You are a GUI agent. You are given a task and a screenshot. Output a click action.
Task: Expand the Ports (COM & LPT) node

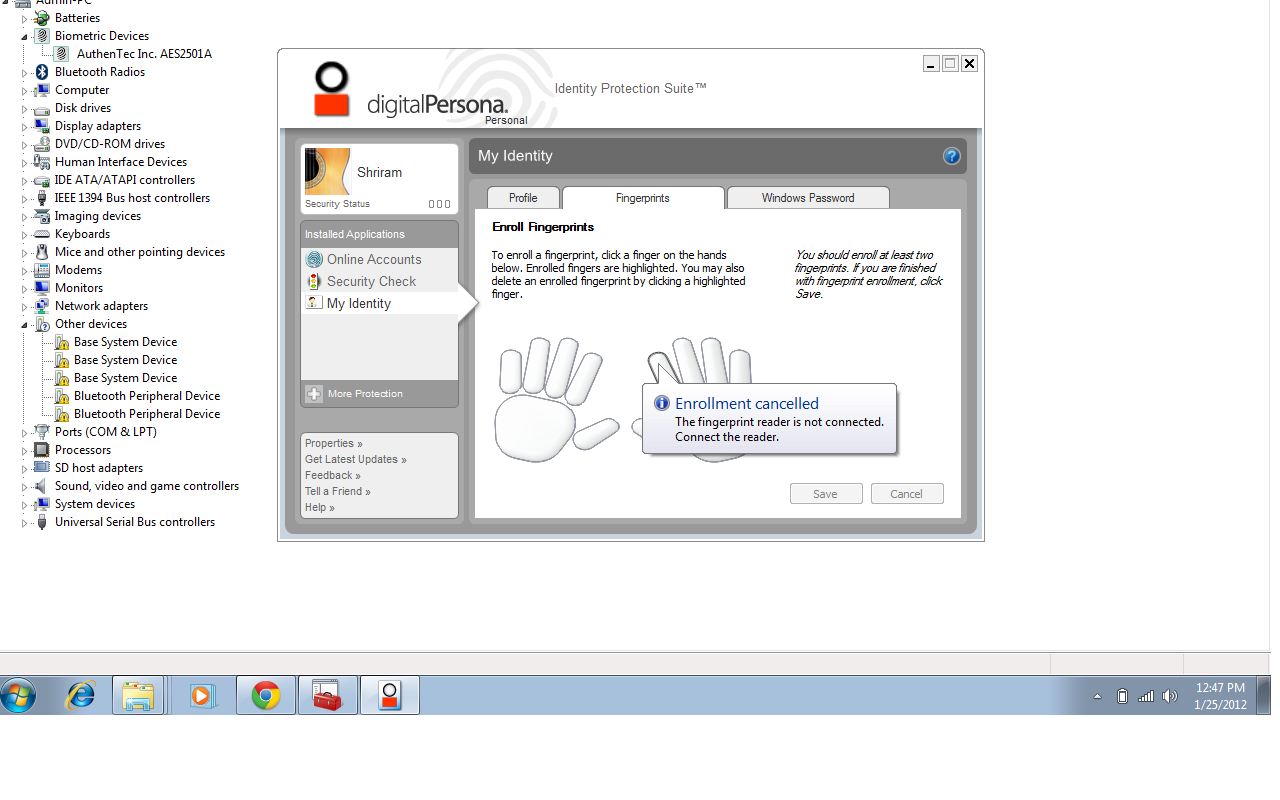25,432
